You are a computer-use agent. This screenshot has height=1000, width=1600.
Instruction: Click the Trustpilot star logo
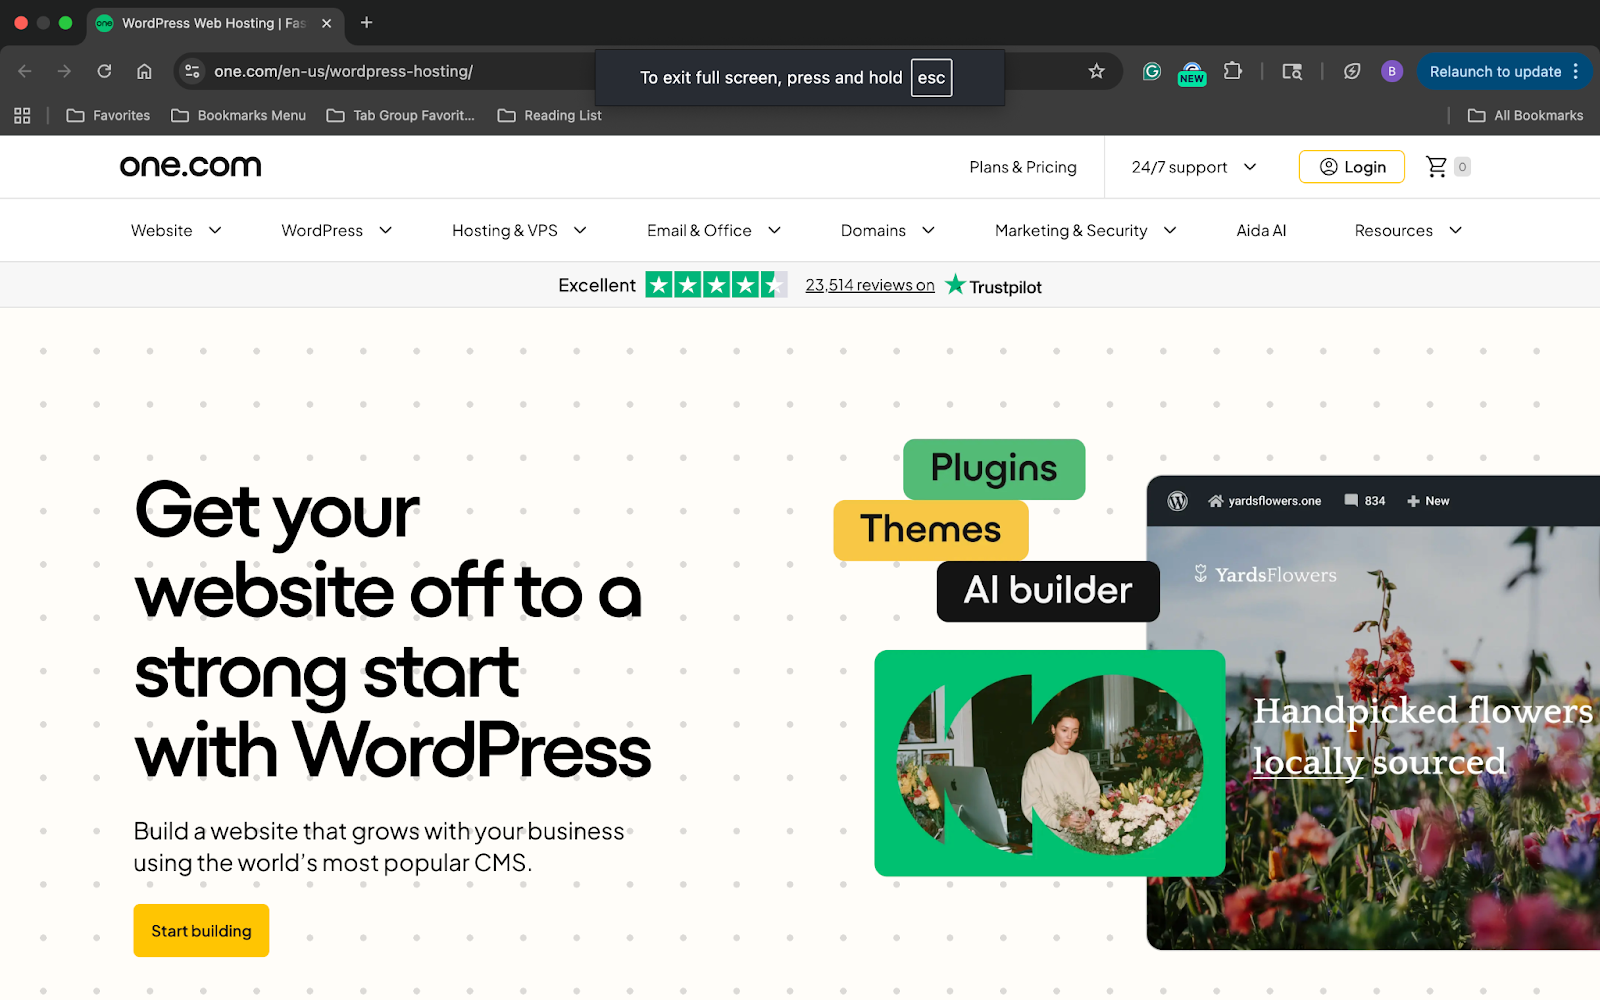pos(956,285)
